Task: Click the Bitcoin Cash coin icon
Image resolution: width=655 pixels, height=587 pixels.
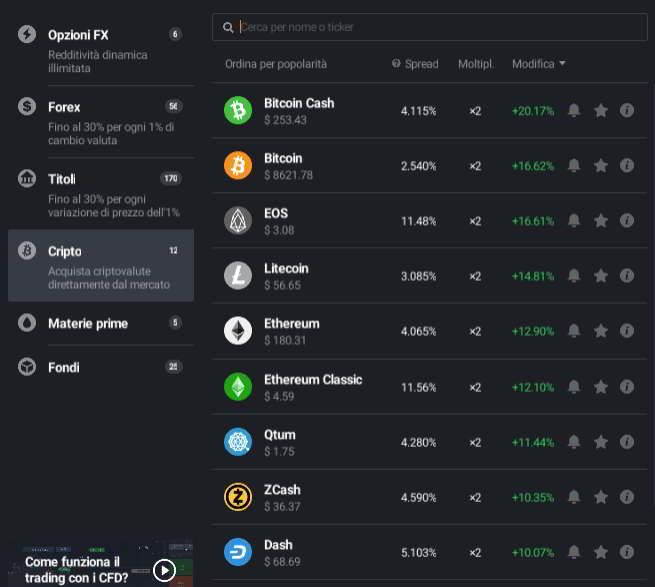Action: (238, 110)
